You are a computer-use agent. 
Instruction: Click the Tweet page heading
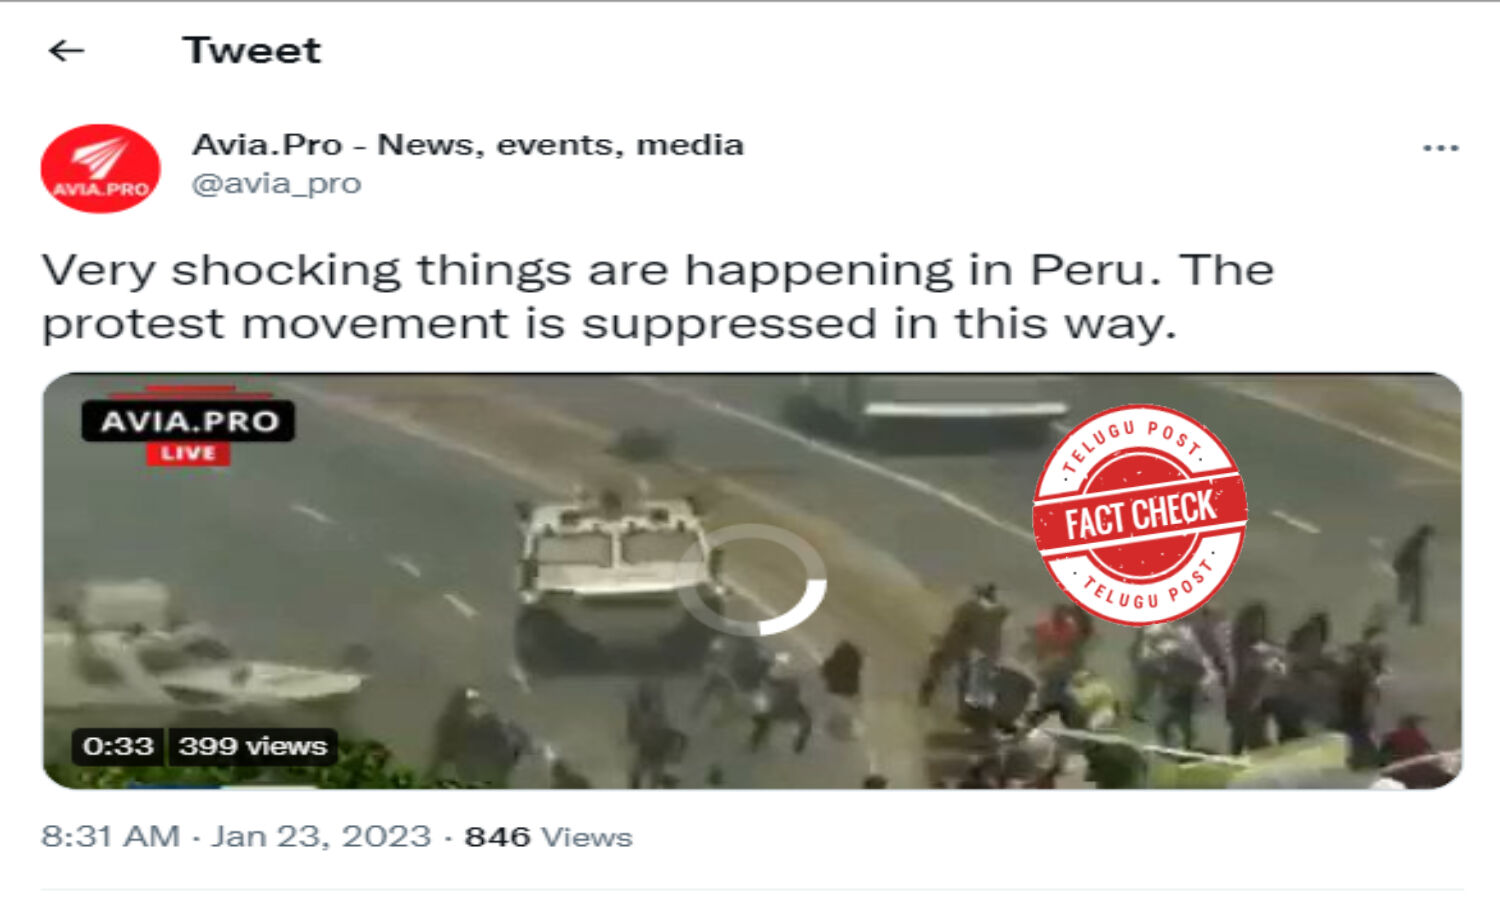[252, 50]
